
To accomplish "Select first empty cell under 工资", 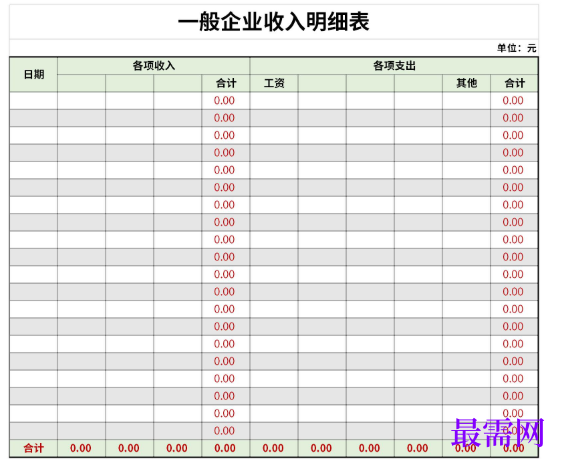I will coord(274,101).
